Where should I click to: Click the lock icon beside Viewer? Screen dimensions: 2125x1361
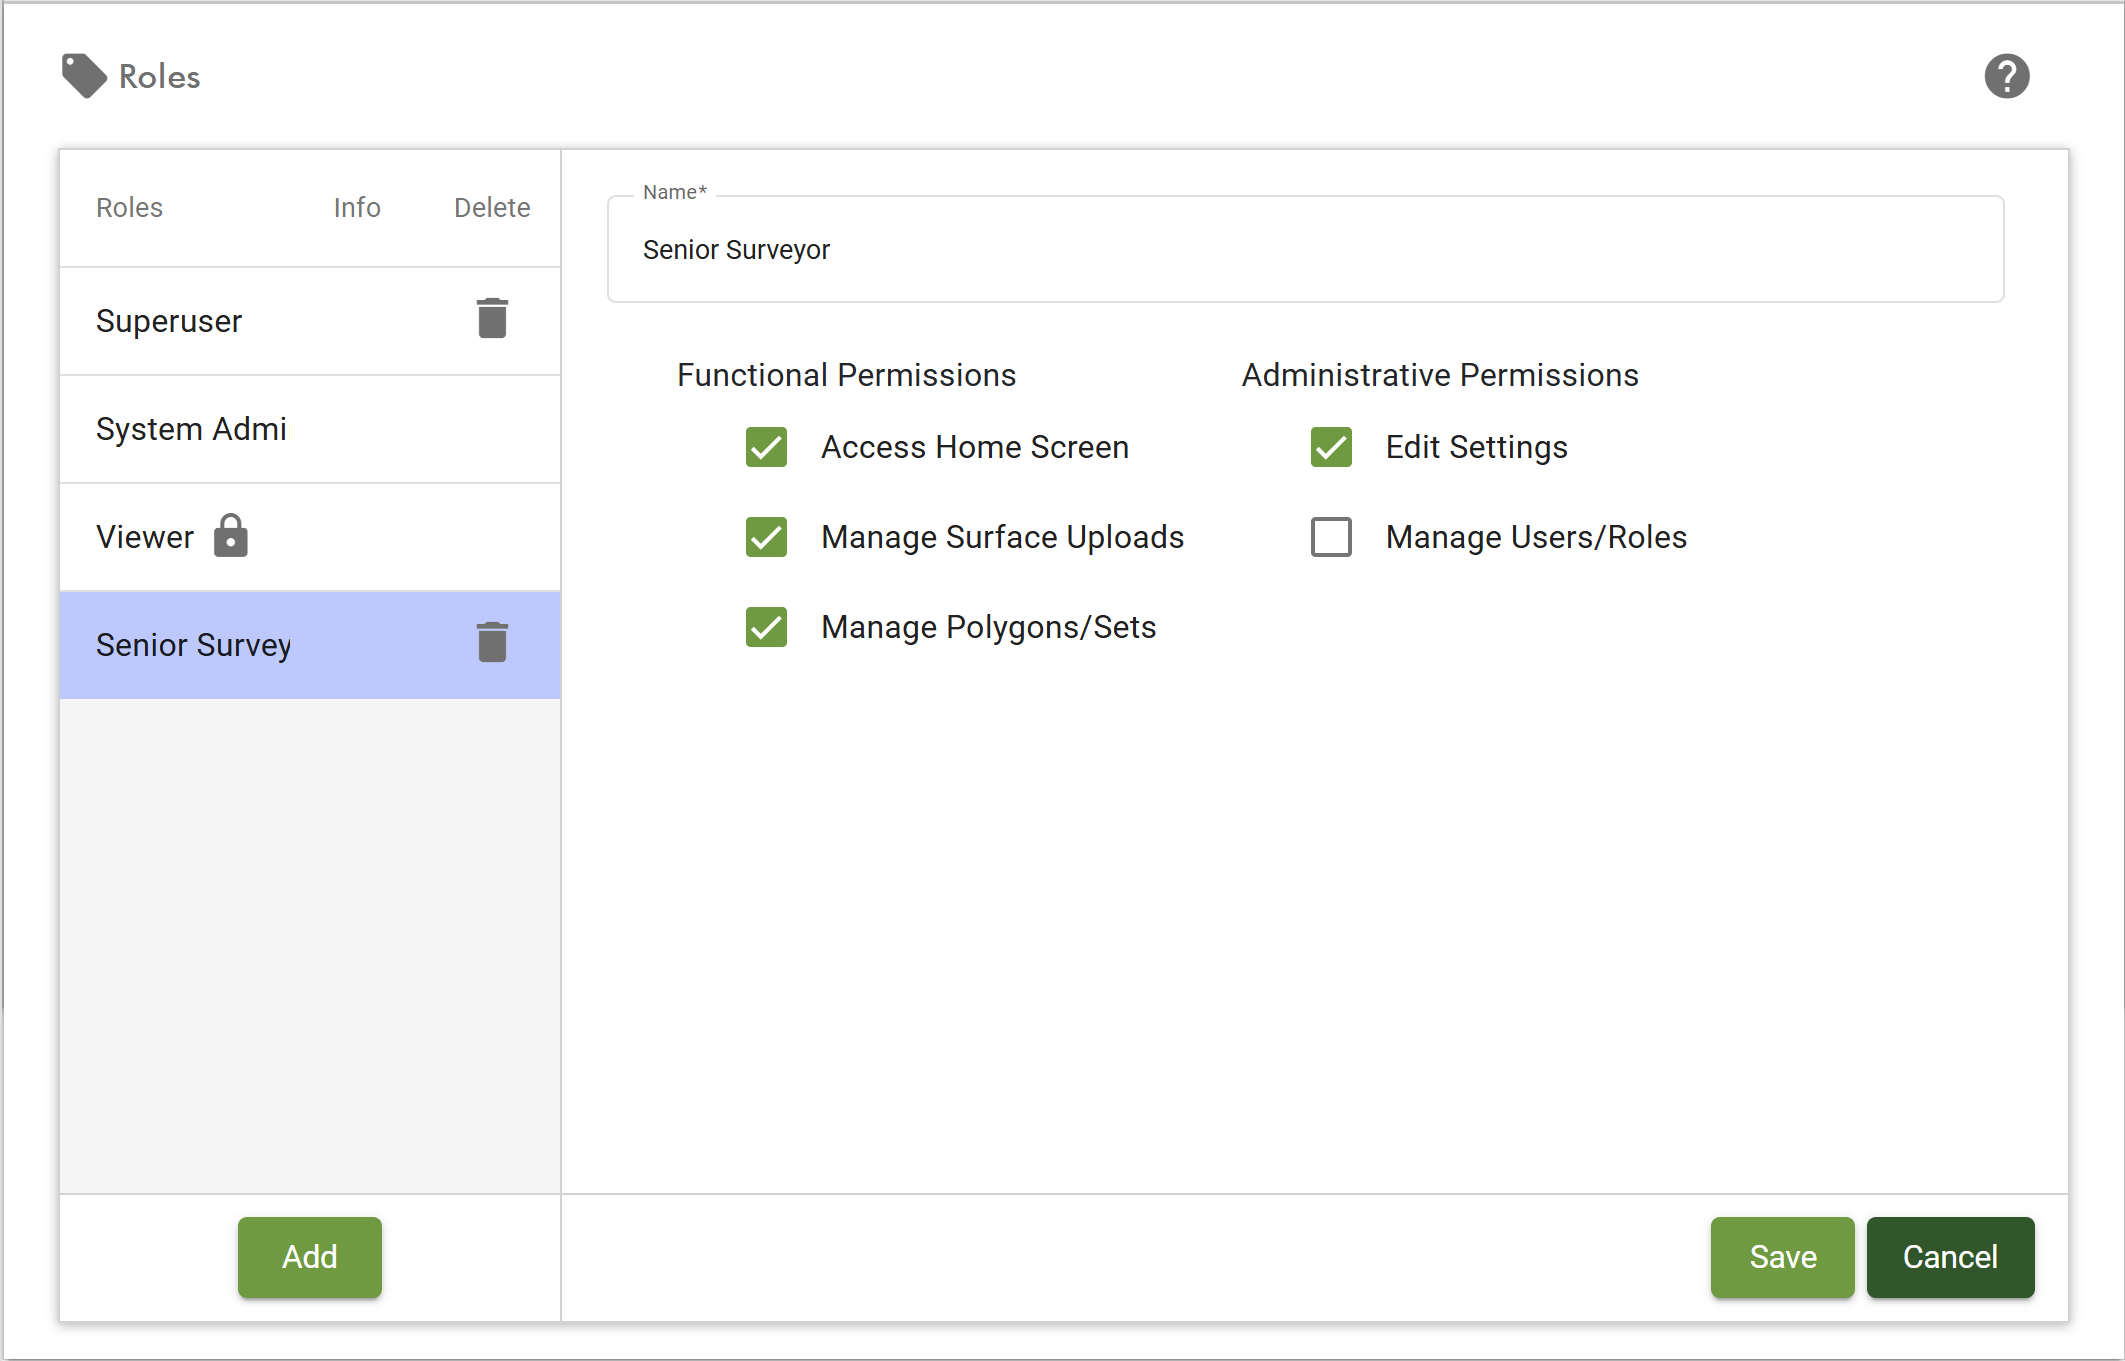coord(231,536)
